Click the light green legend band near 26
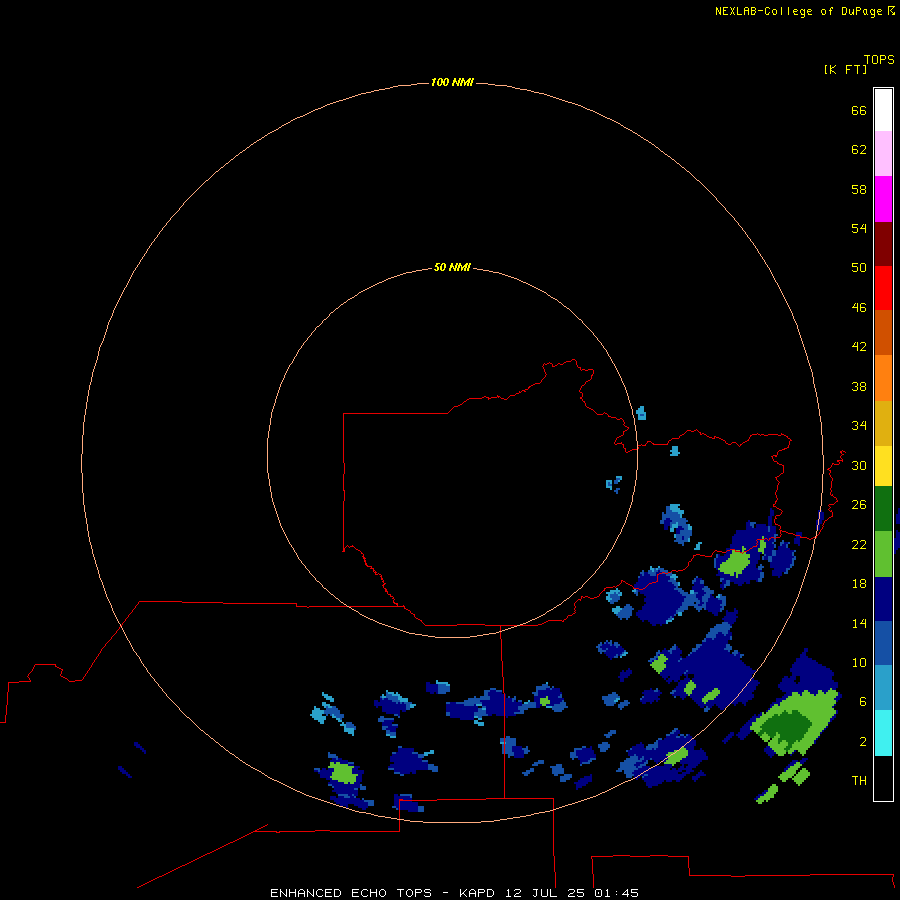This screenshot has height=900, width=900. pos(883,553)
